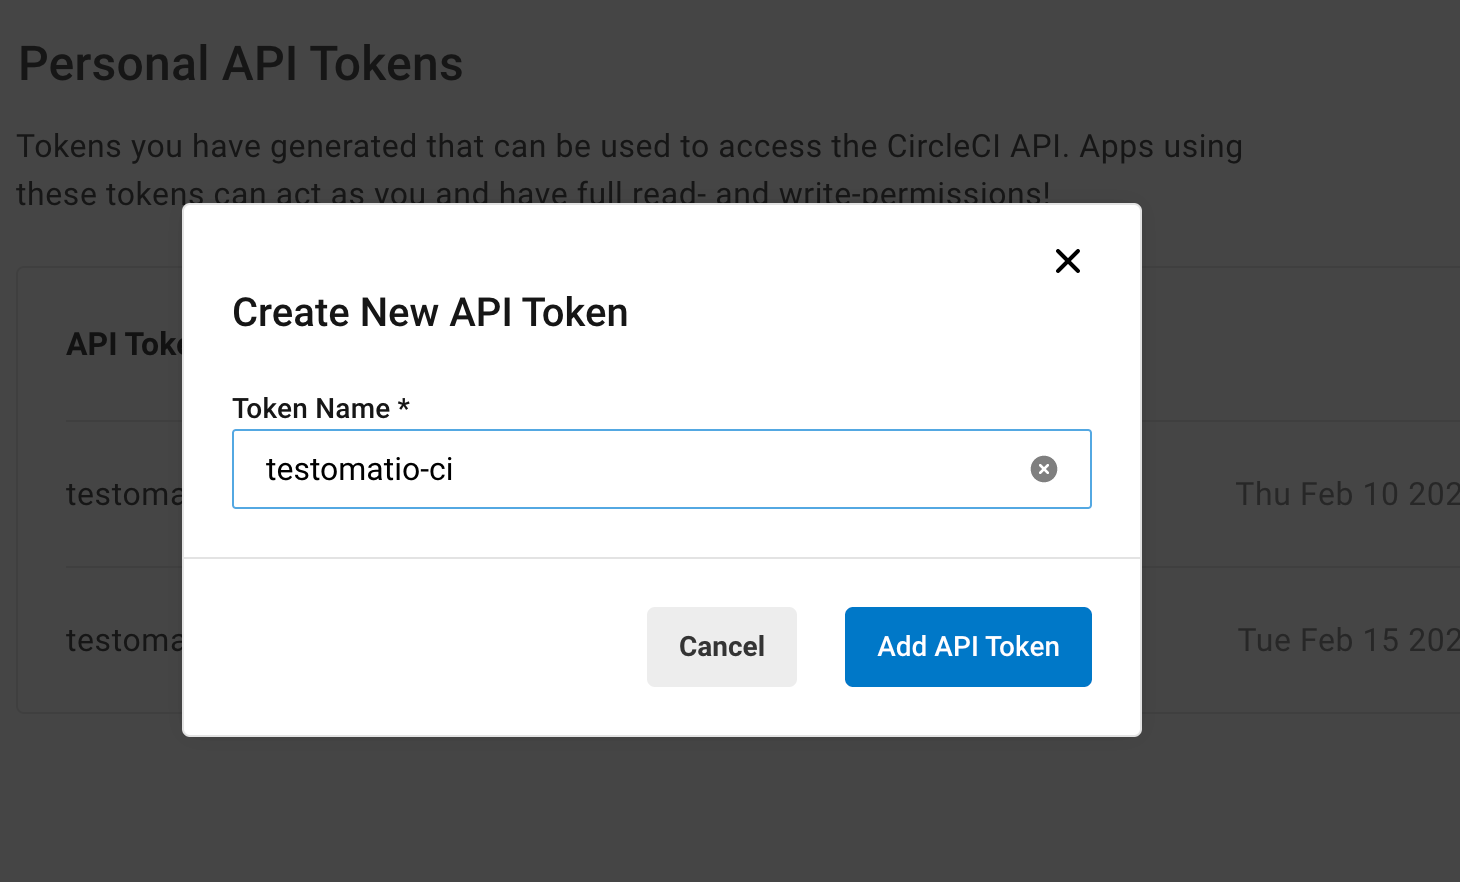Image resolution: width=1460 pixels, height=882 pixels.
Task: Focus the Token Name input field
Action: tap(662, 469)
